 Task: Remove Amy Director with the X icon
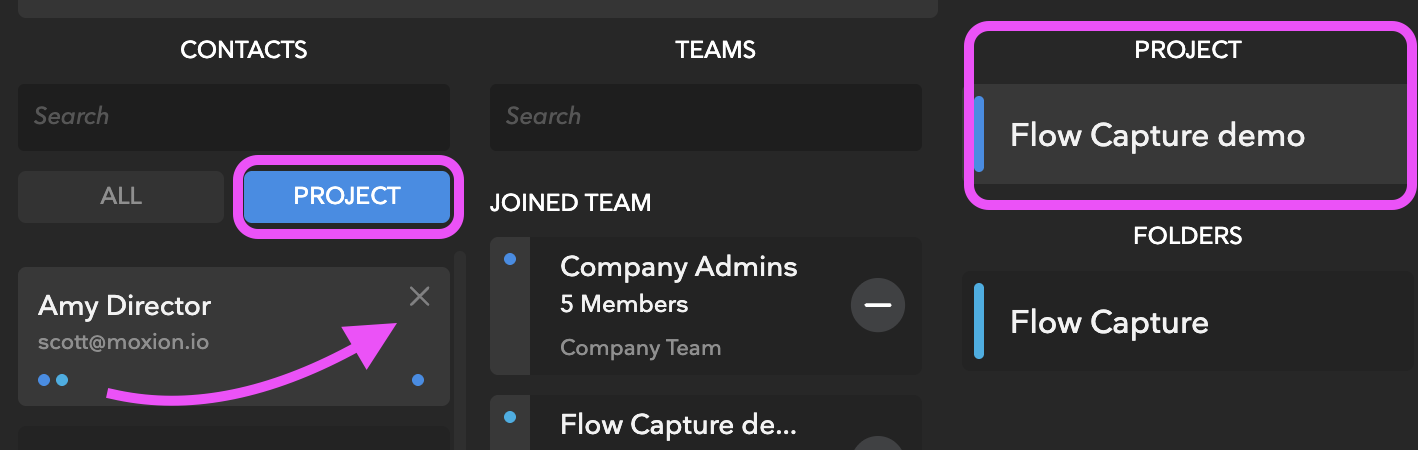[419, 296]
